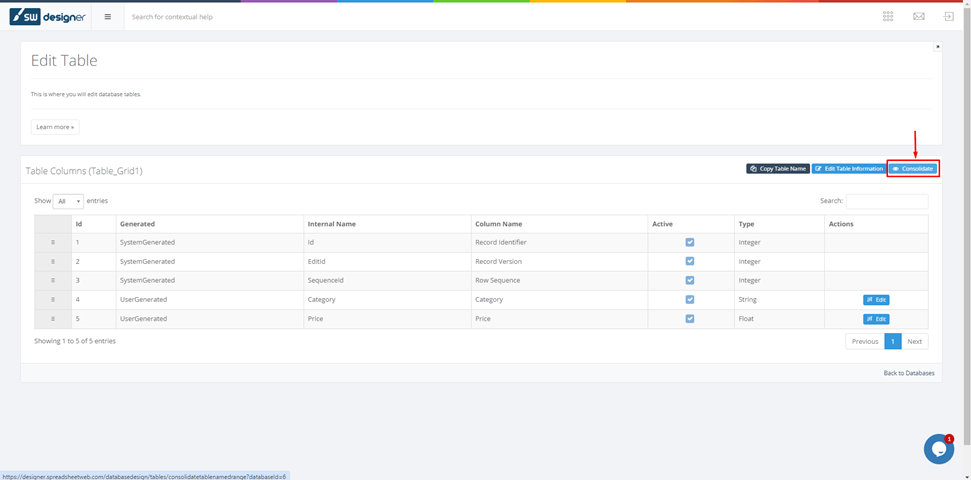Click the sign-out icon
The width and height of the screenshot is (971, 480).
pyautogui.click(x=948, y=17)
